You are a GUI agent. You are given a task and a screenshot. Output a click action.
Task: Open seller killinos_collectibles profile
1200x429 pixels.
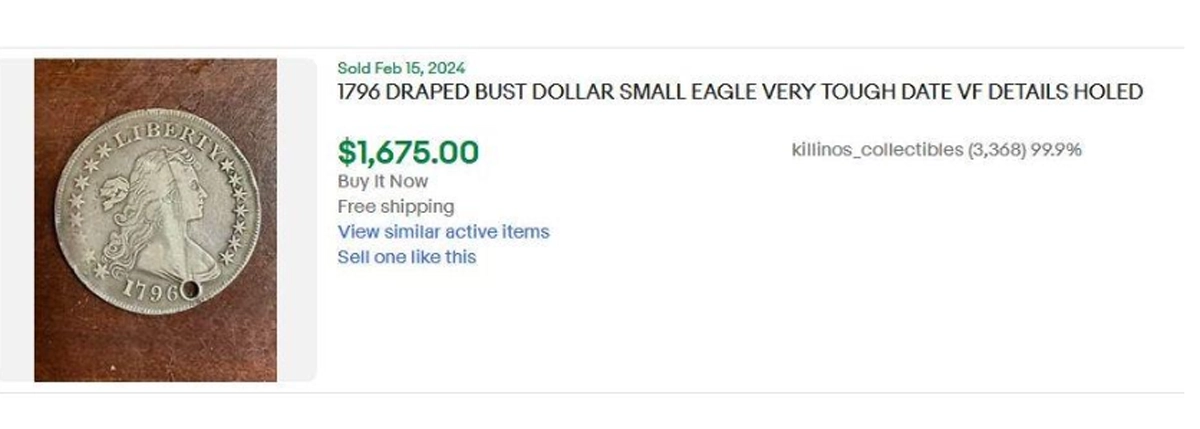point(876,150)
